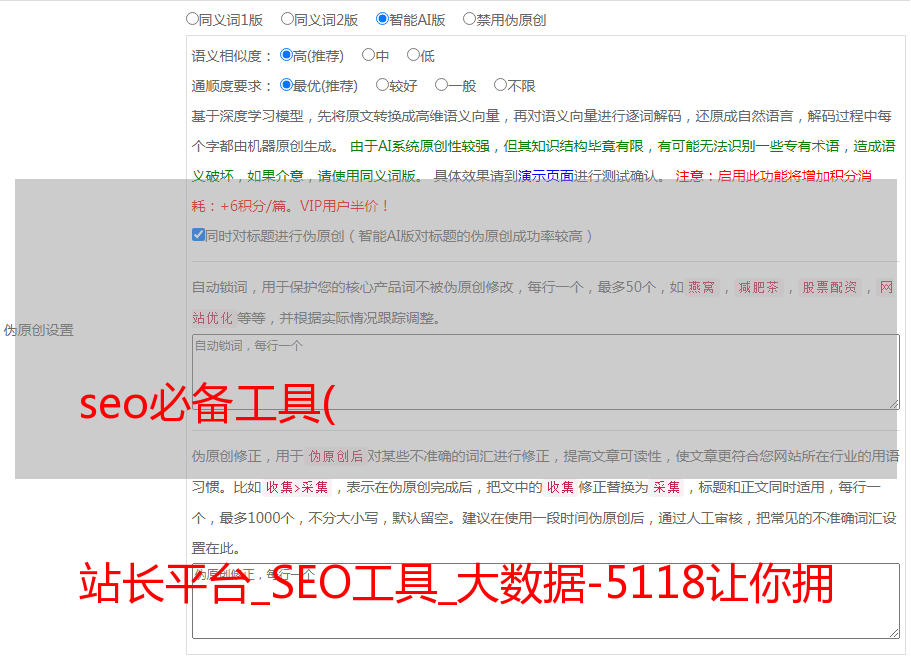Set 通顺度要求 to 一般

pos(441,85)
